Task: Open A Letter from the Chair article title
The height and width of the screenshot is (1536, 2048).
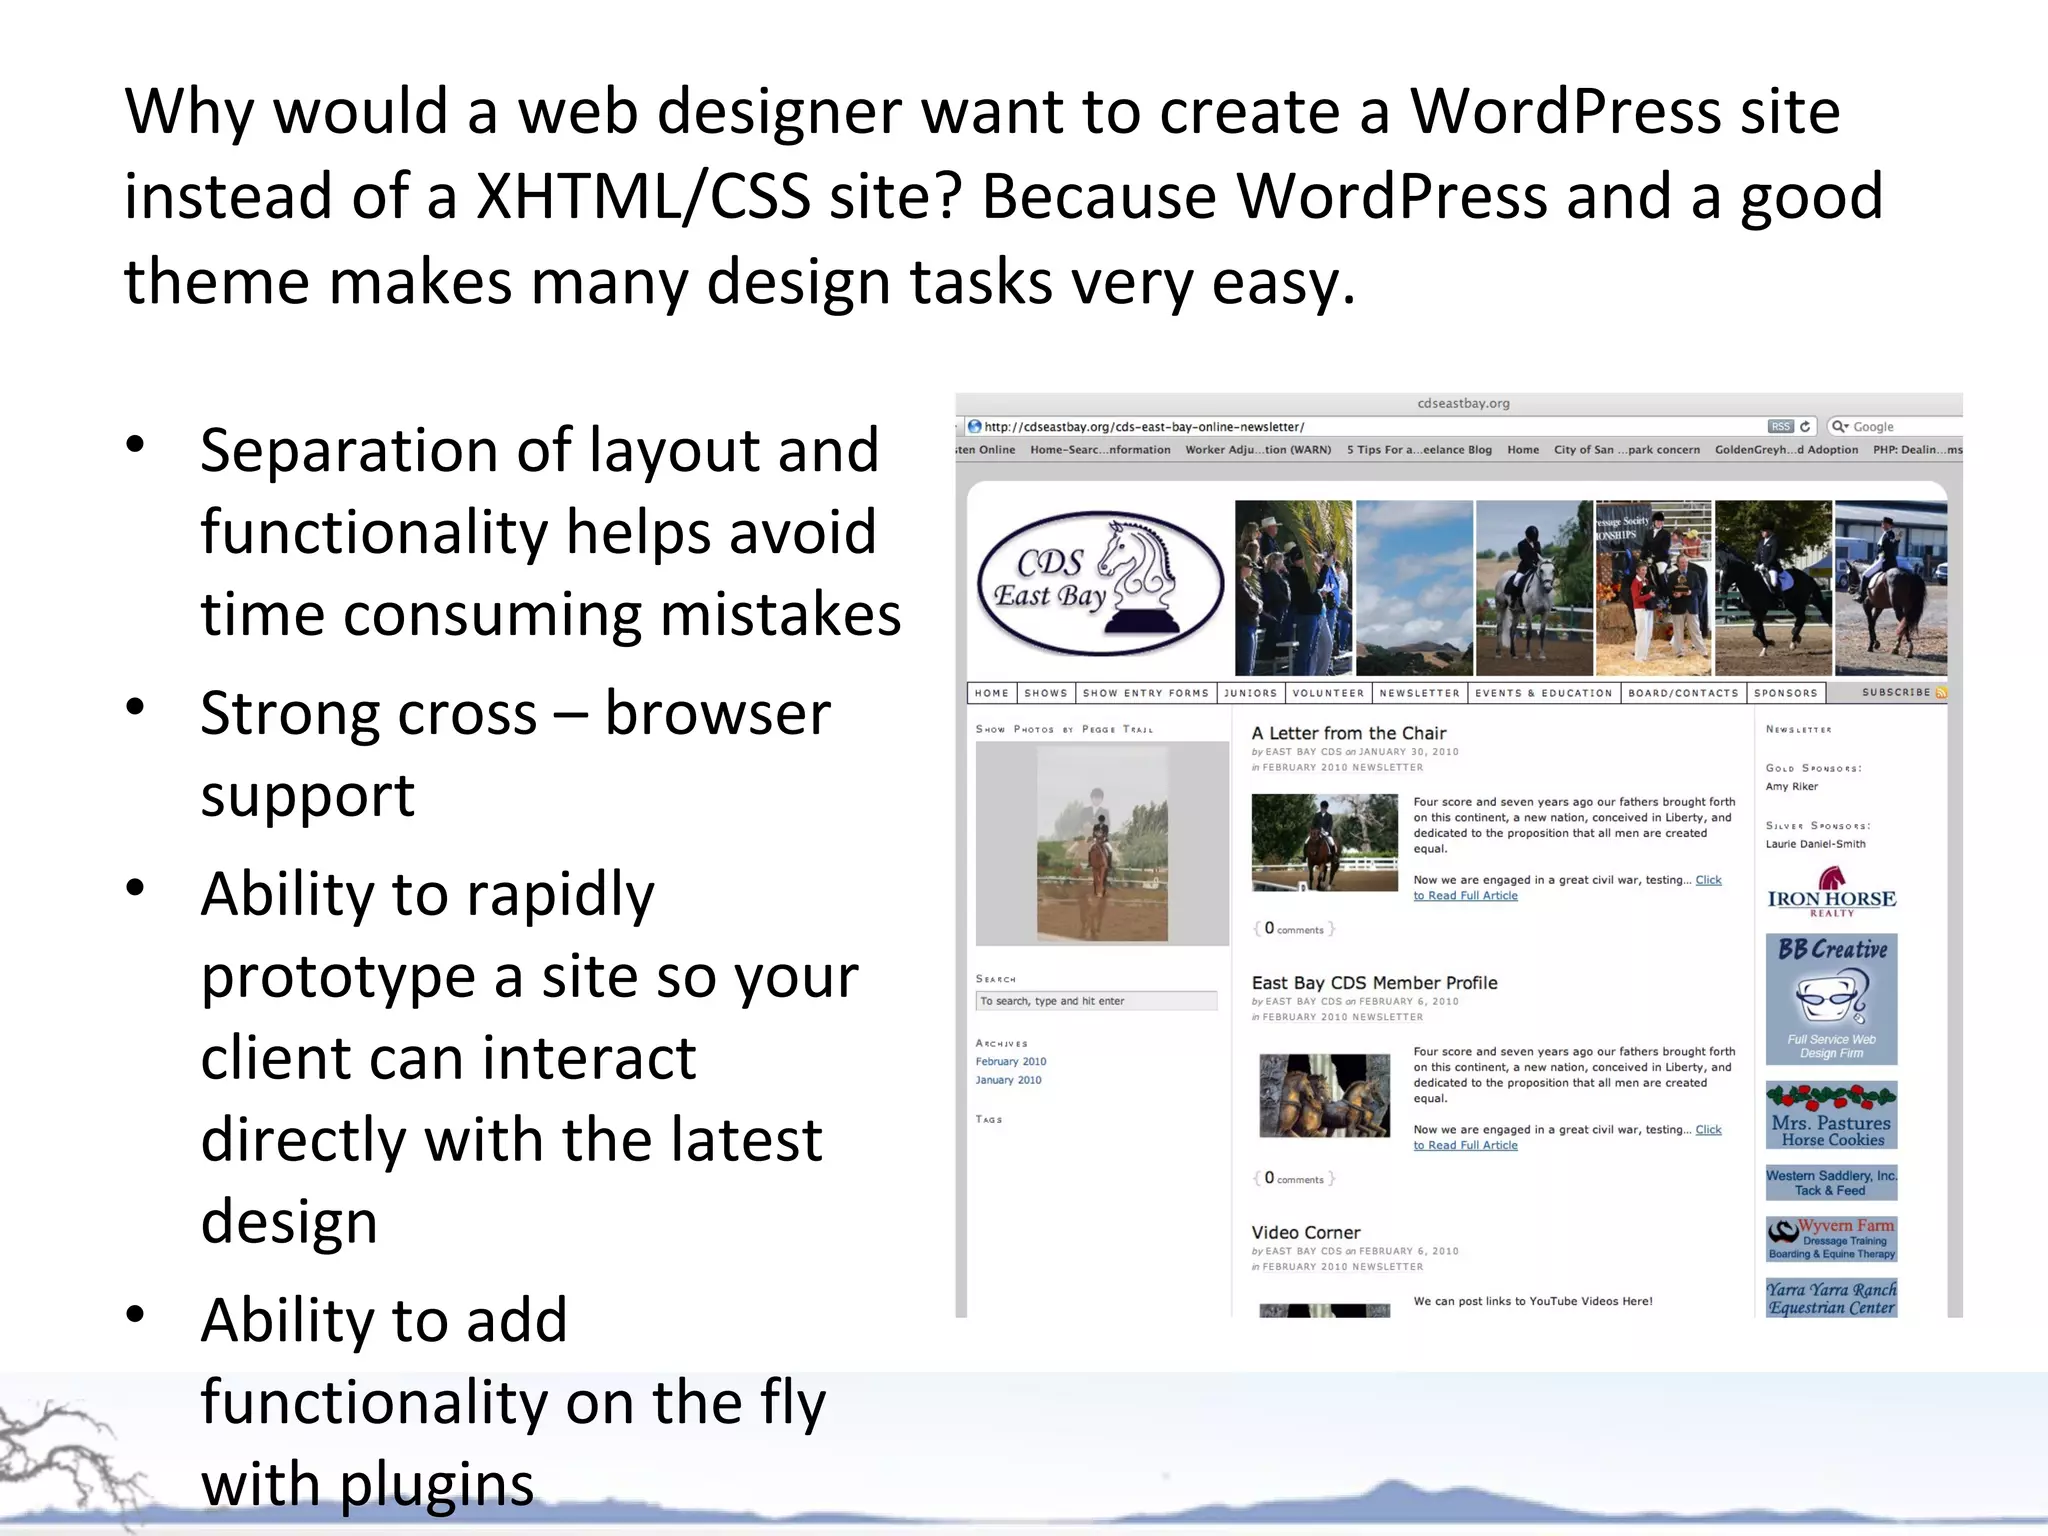Action: 1348,733
